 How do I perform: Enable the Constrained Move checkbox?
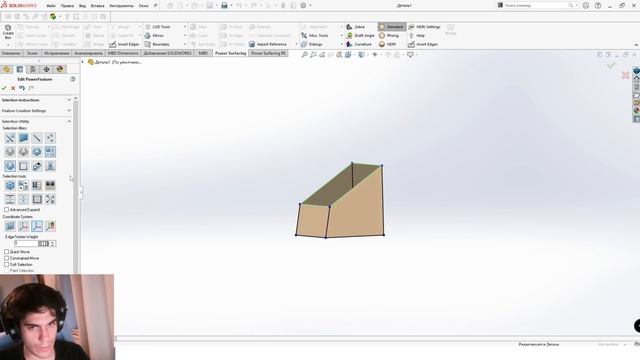[x=7, y=258]
